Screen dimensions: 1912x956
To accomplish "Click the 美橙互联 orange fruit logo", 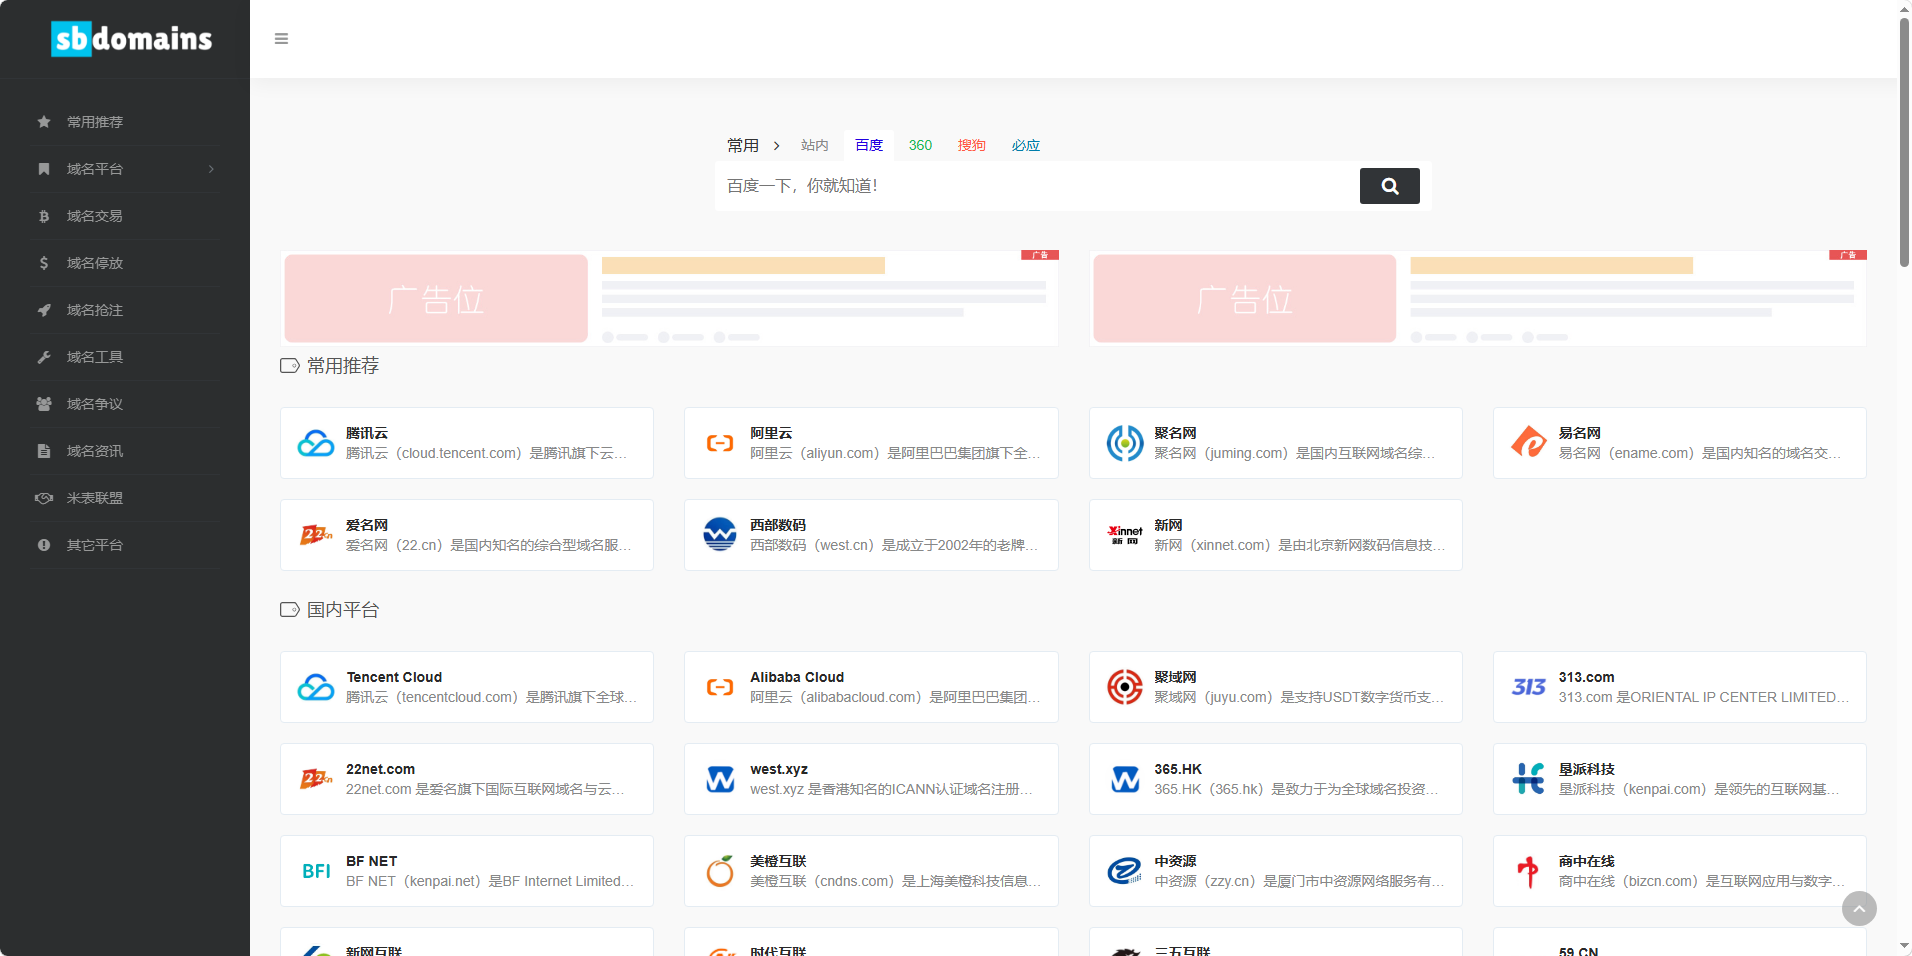I will click(x=720, y=871).
